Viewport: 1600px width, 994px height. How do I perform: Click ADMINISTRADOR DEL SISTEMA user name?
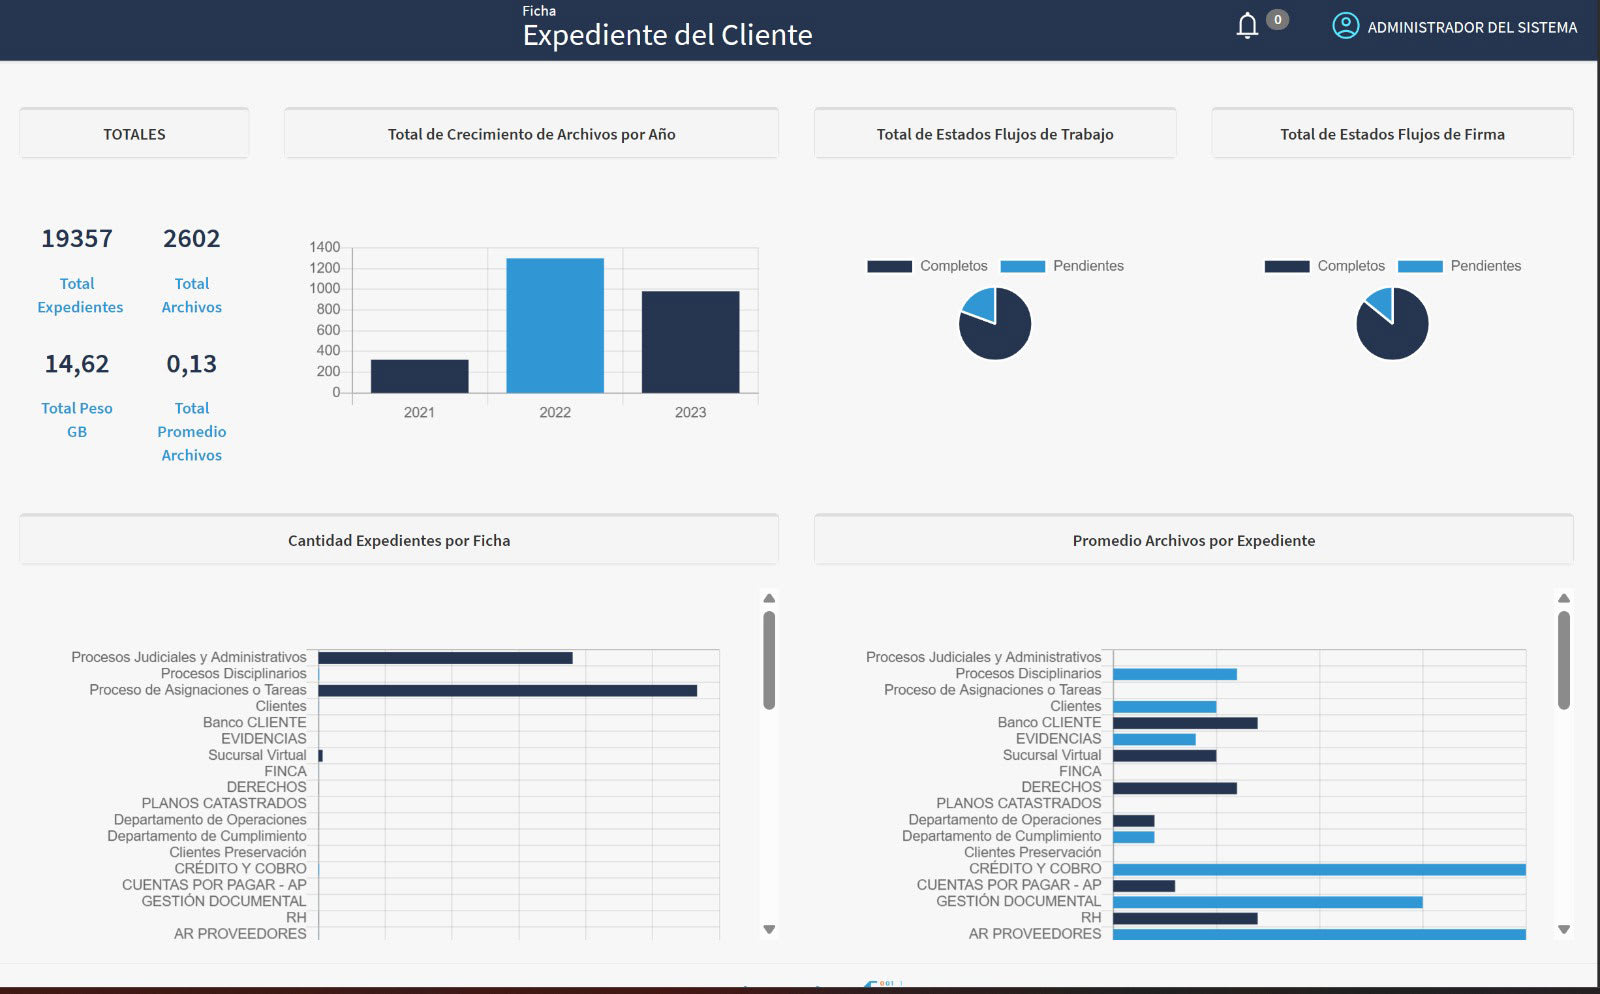1472,27
